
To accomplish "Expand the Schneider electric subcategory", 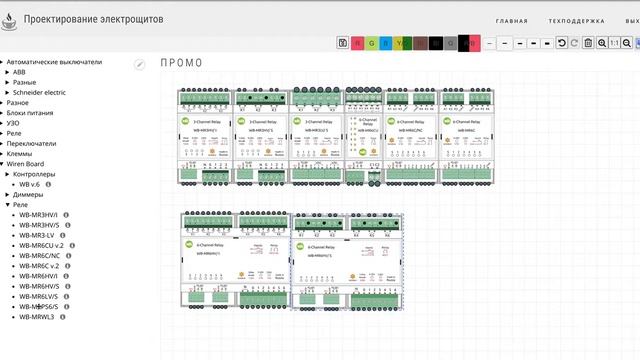I will 7,93.
